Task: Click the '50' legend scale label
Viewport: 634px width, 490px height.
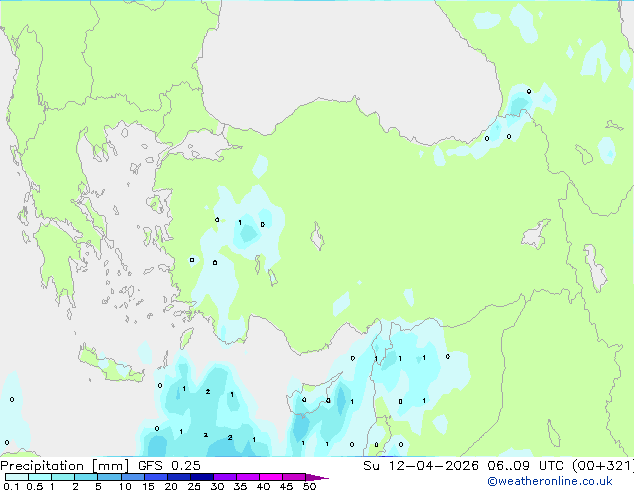Action: [x=309, y=486]
